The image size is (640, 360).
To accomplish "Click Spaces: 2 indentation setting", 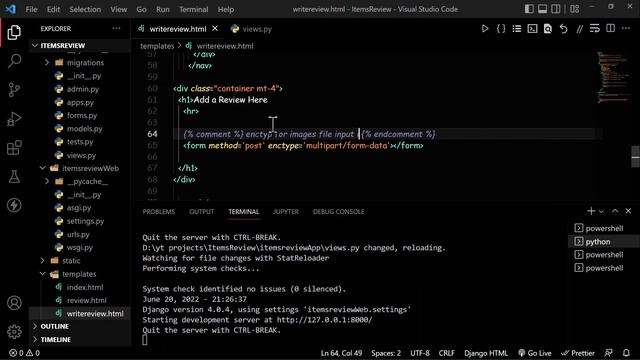I will point(386,353).
